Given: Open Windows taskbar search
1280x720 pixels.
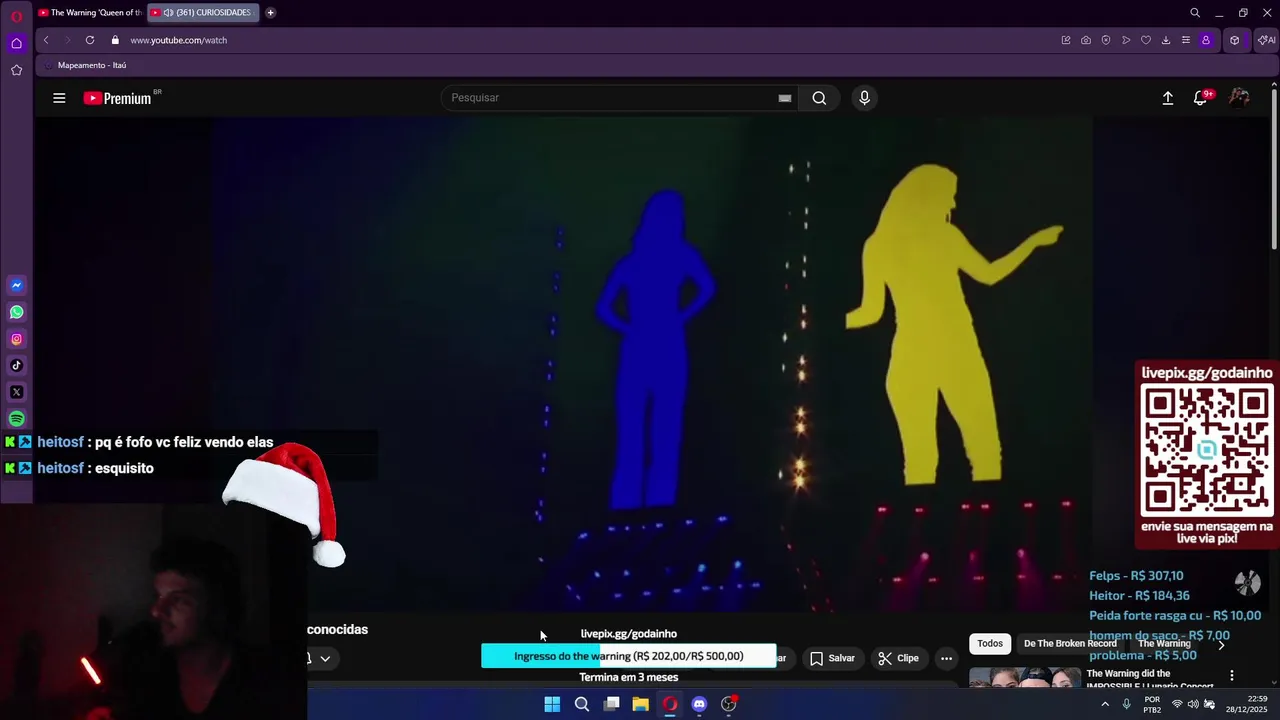Looking at the screenshot, I should [x=582, y=704].
